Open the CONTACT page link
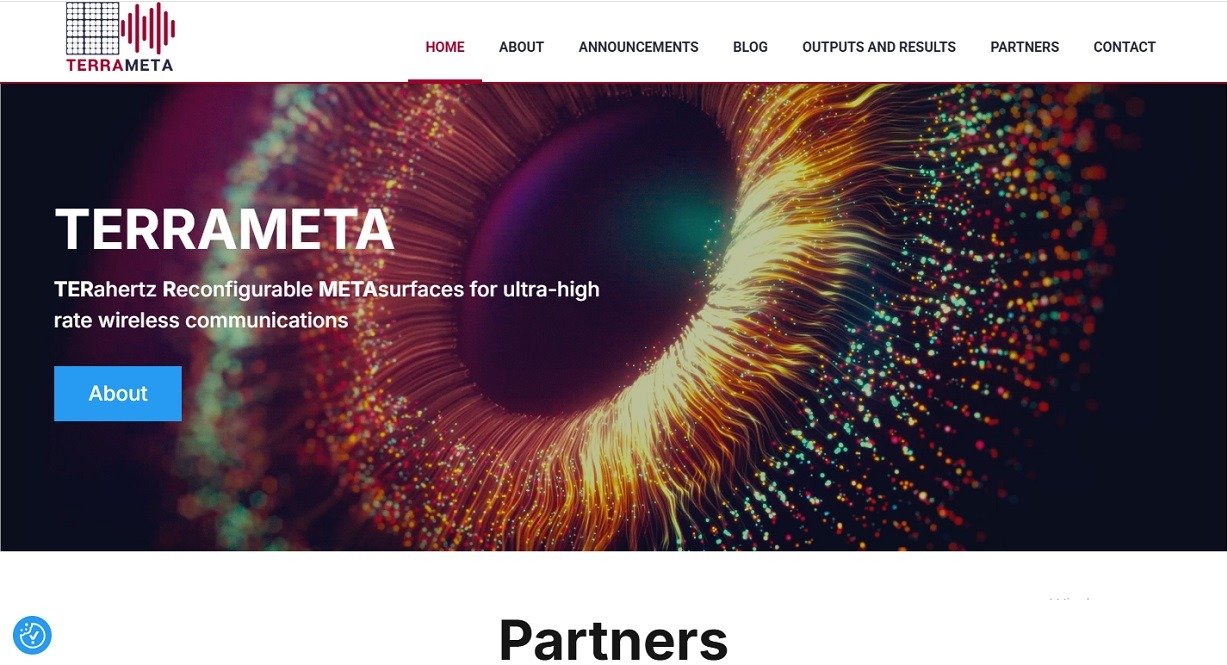 pyautogui.click(x=1124, y=47)
